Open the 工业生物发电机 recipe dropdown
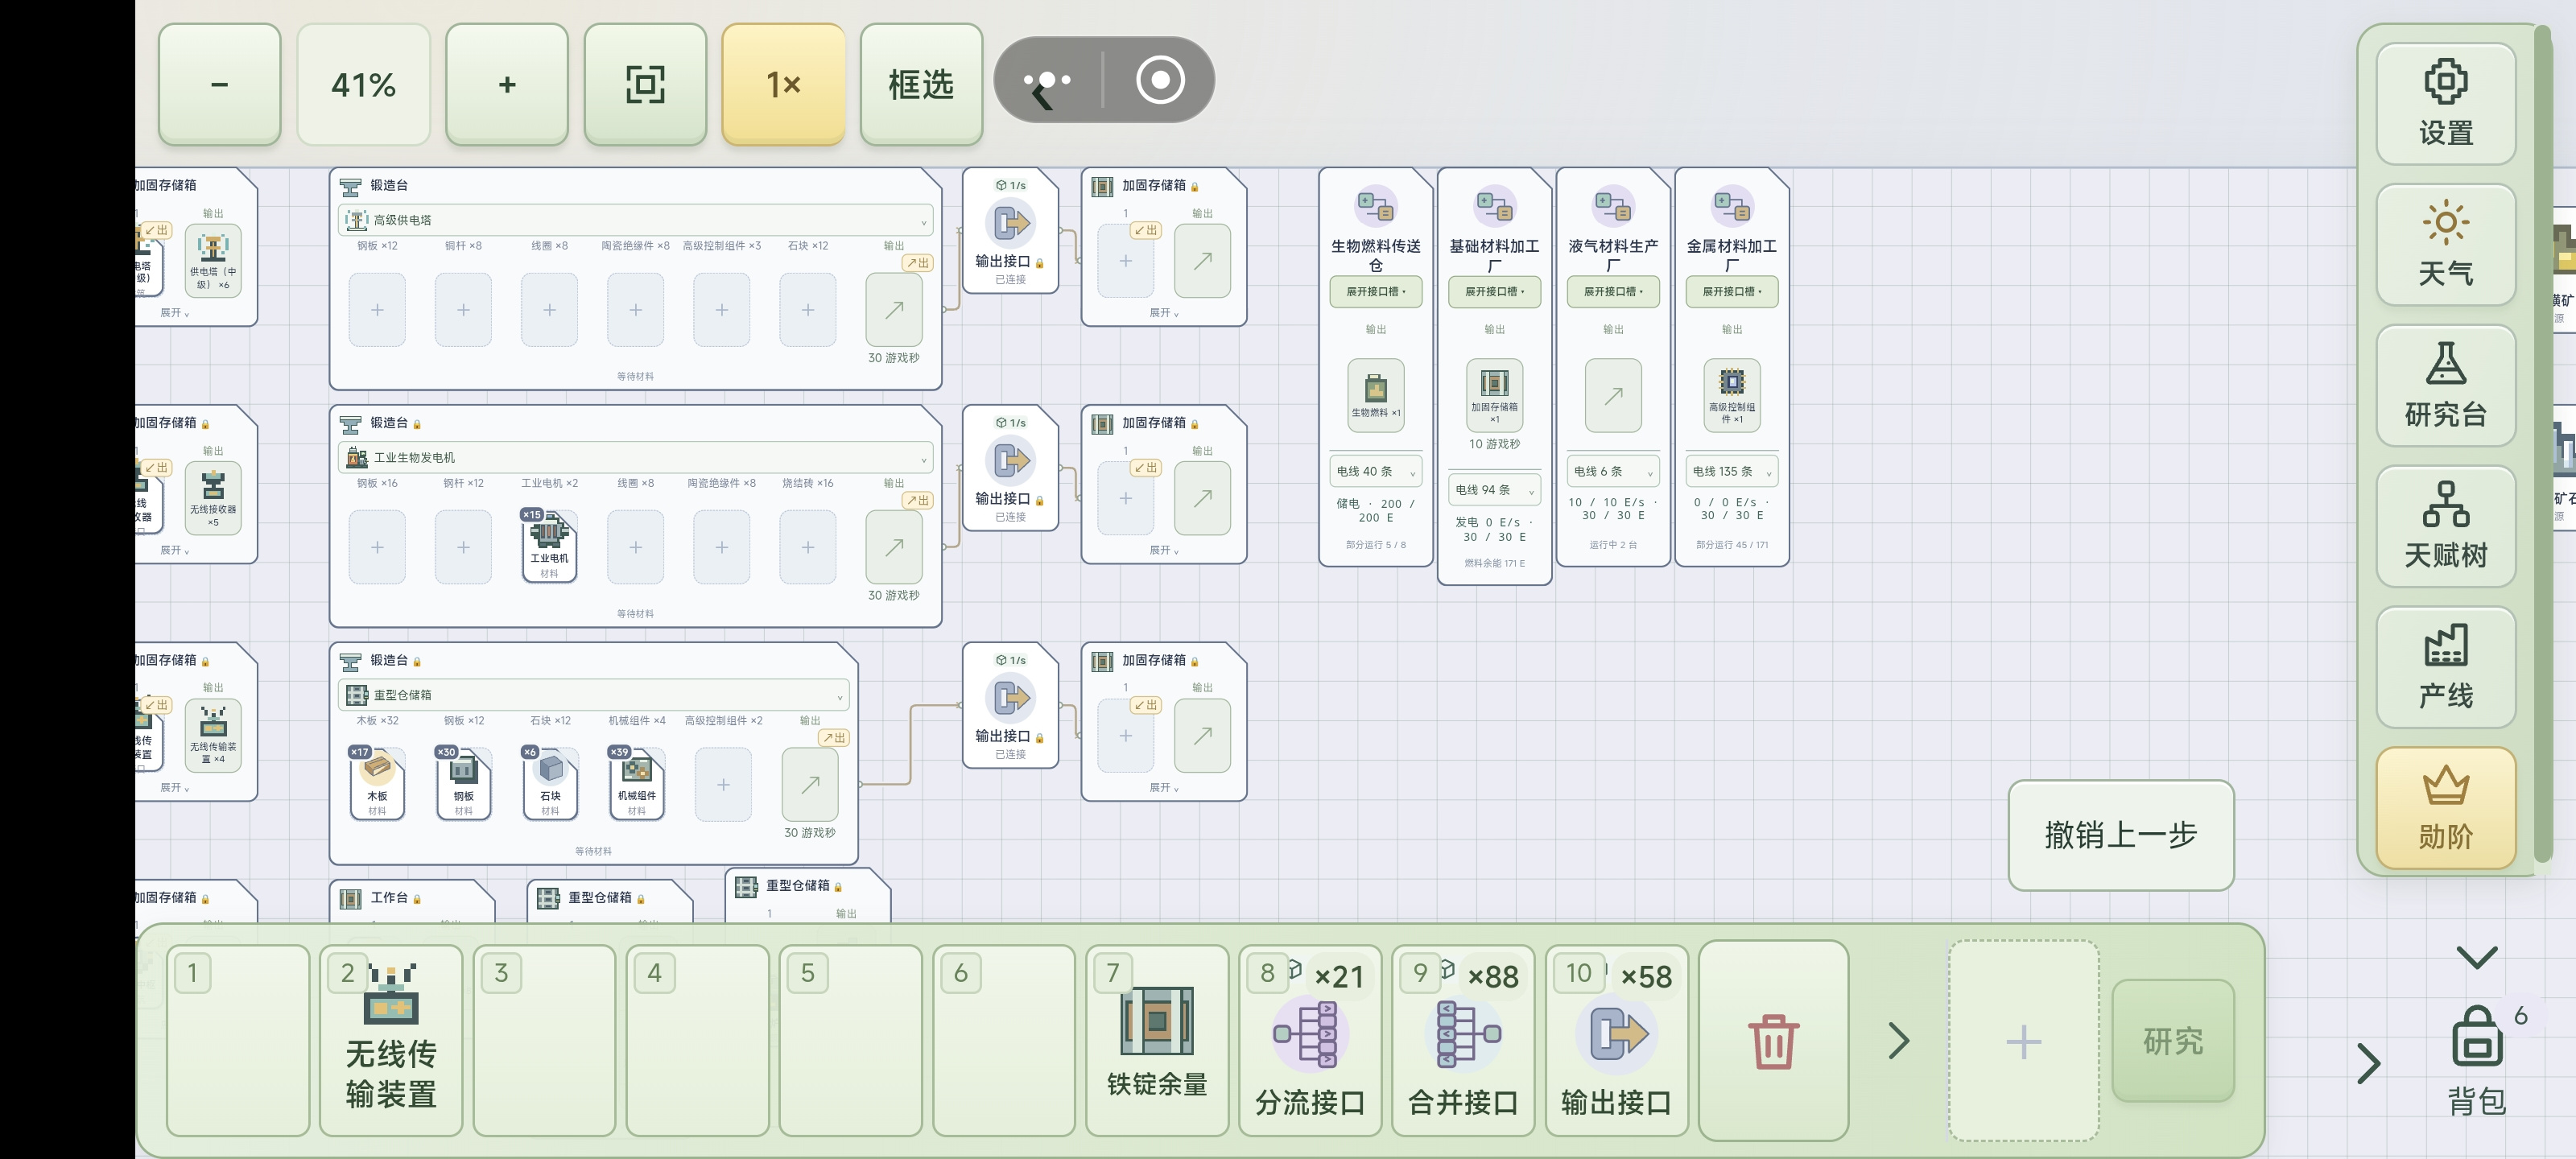The width and height of the screenshot is (2576, 1159). [635, 457]
